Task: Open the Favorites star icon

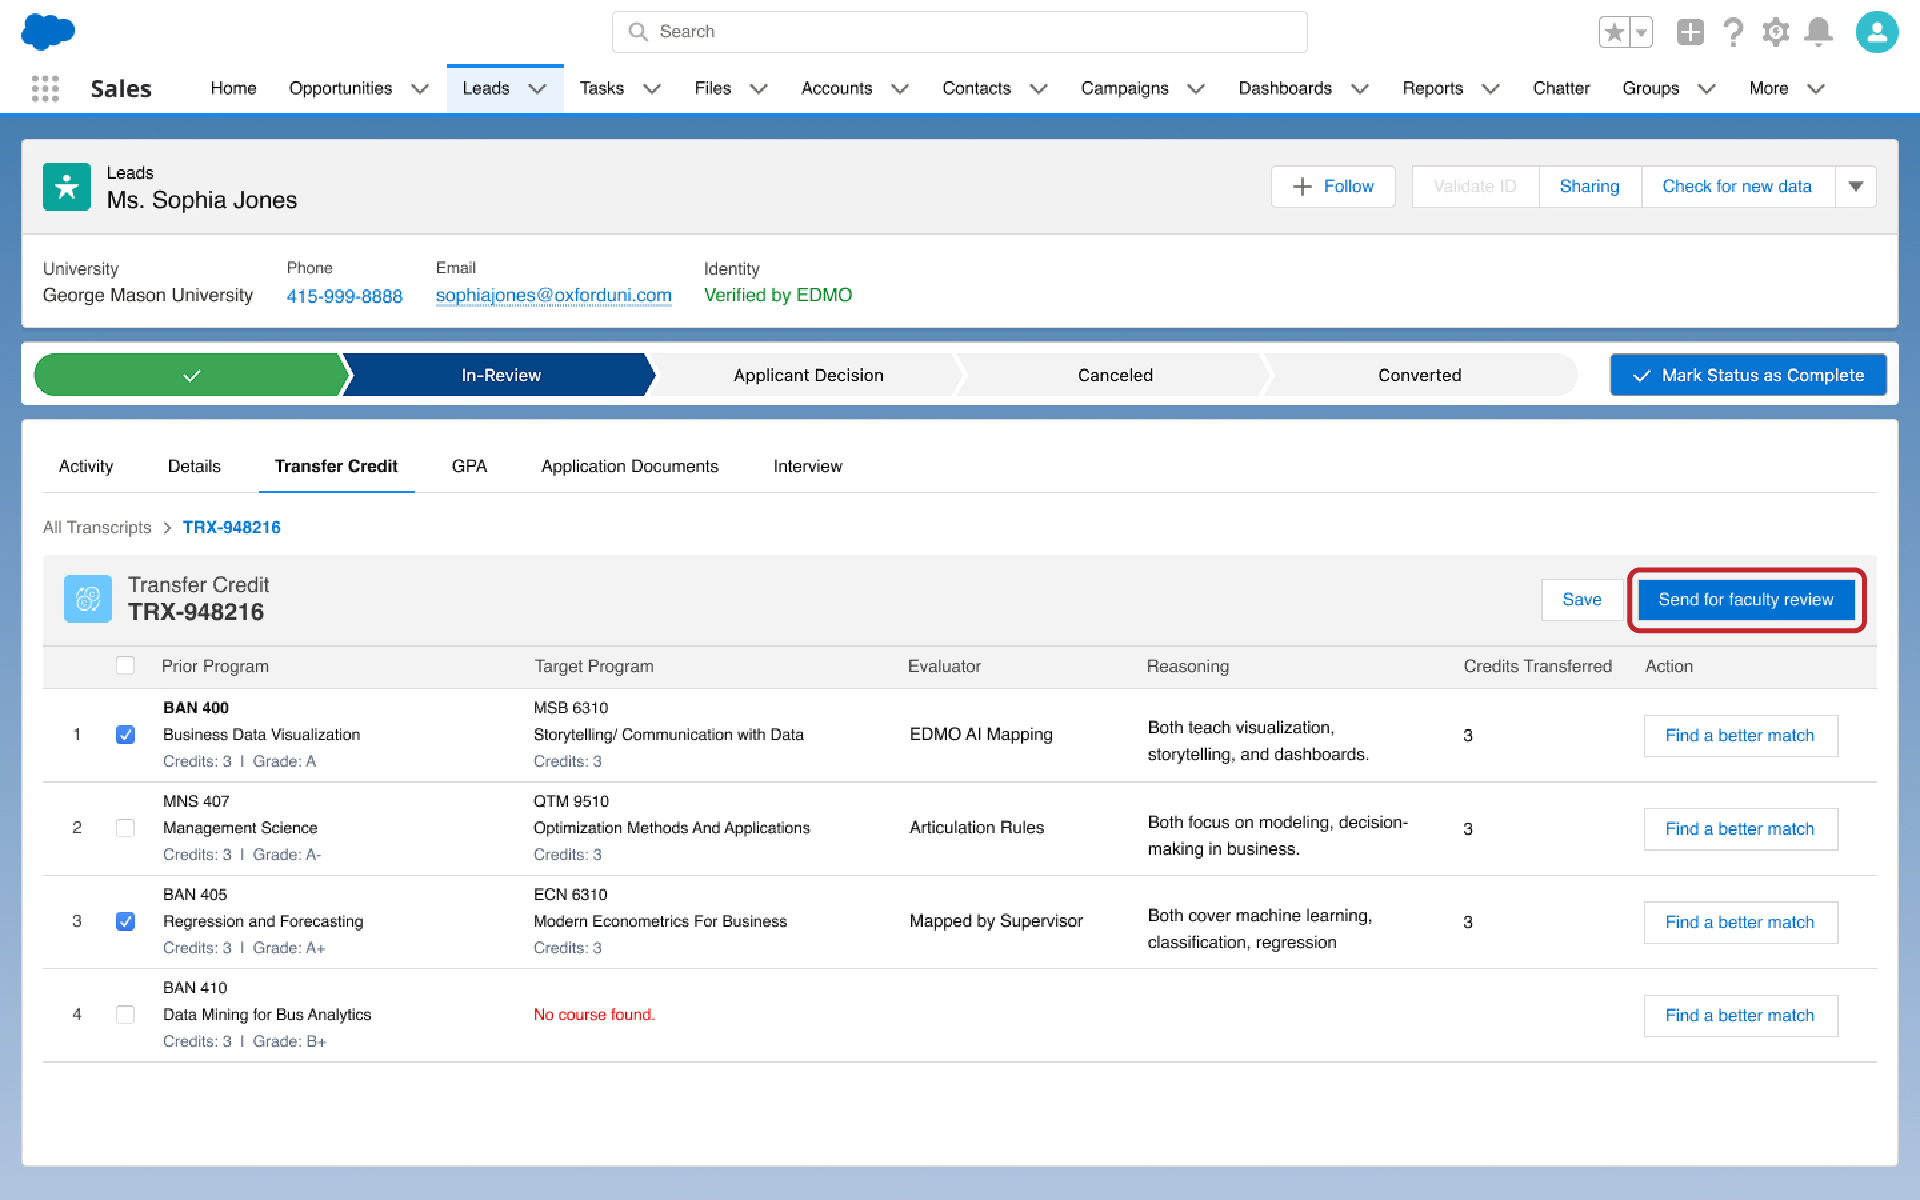Action: point(1614,32)
